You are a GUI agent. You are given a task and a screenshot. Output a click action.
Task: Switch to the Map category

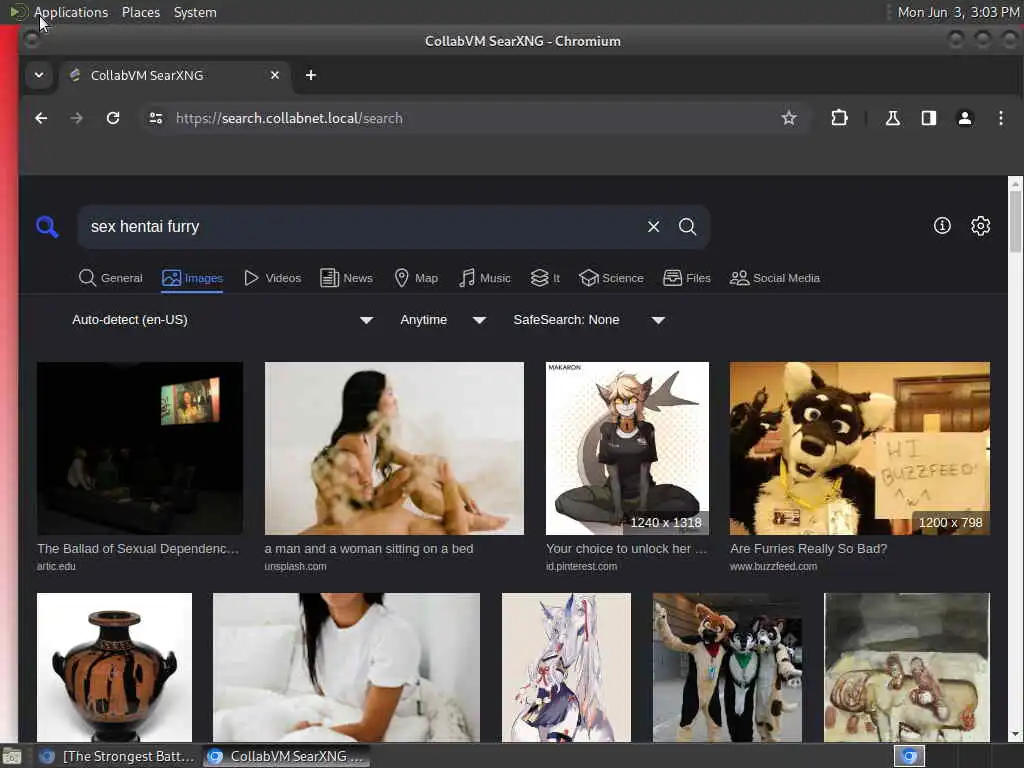click(416, 278)
